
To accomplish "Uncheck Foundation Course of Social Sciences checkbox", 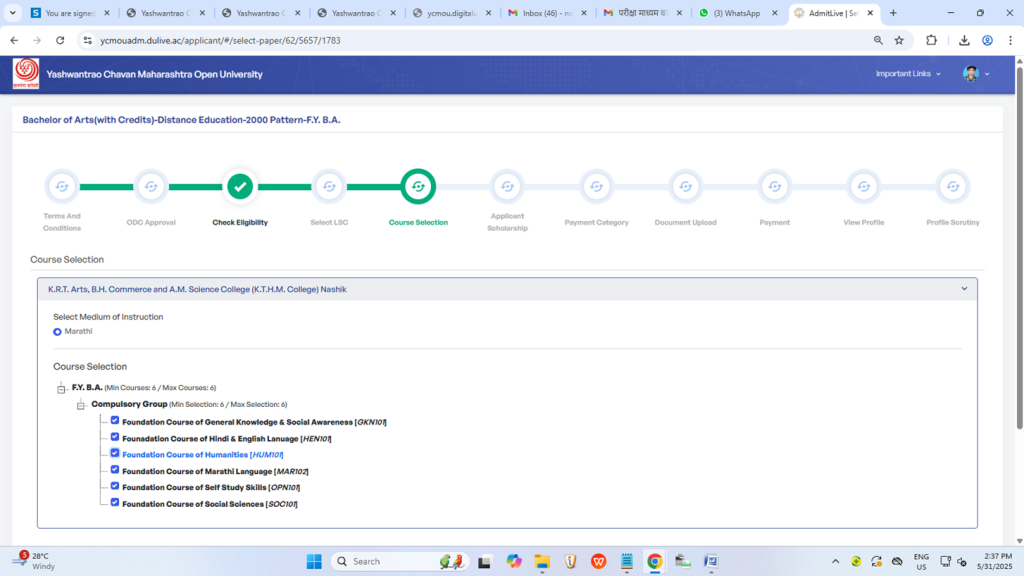I will [115, 502].
